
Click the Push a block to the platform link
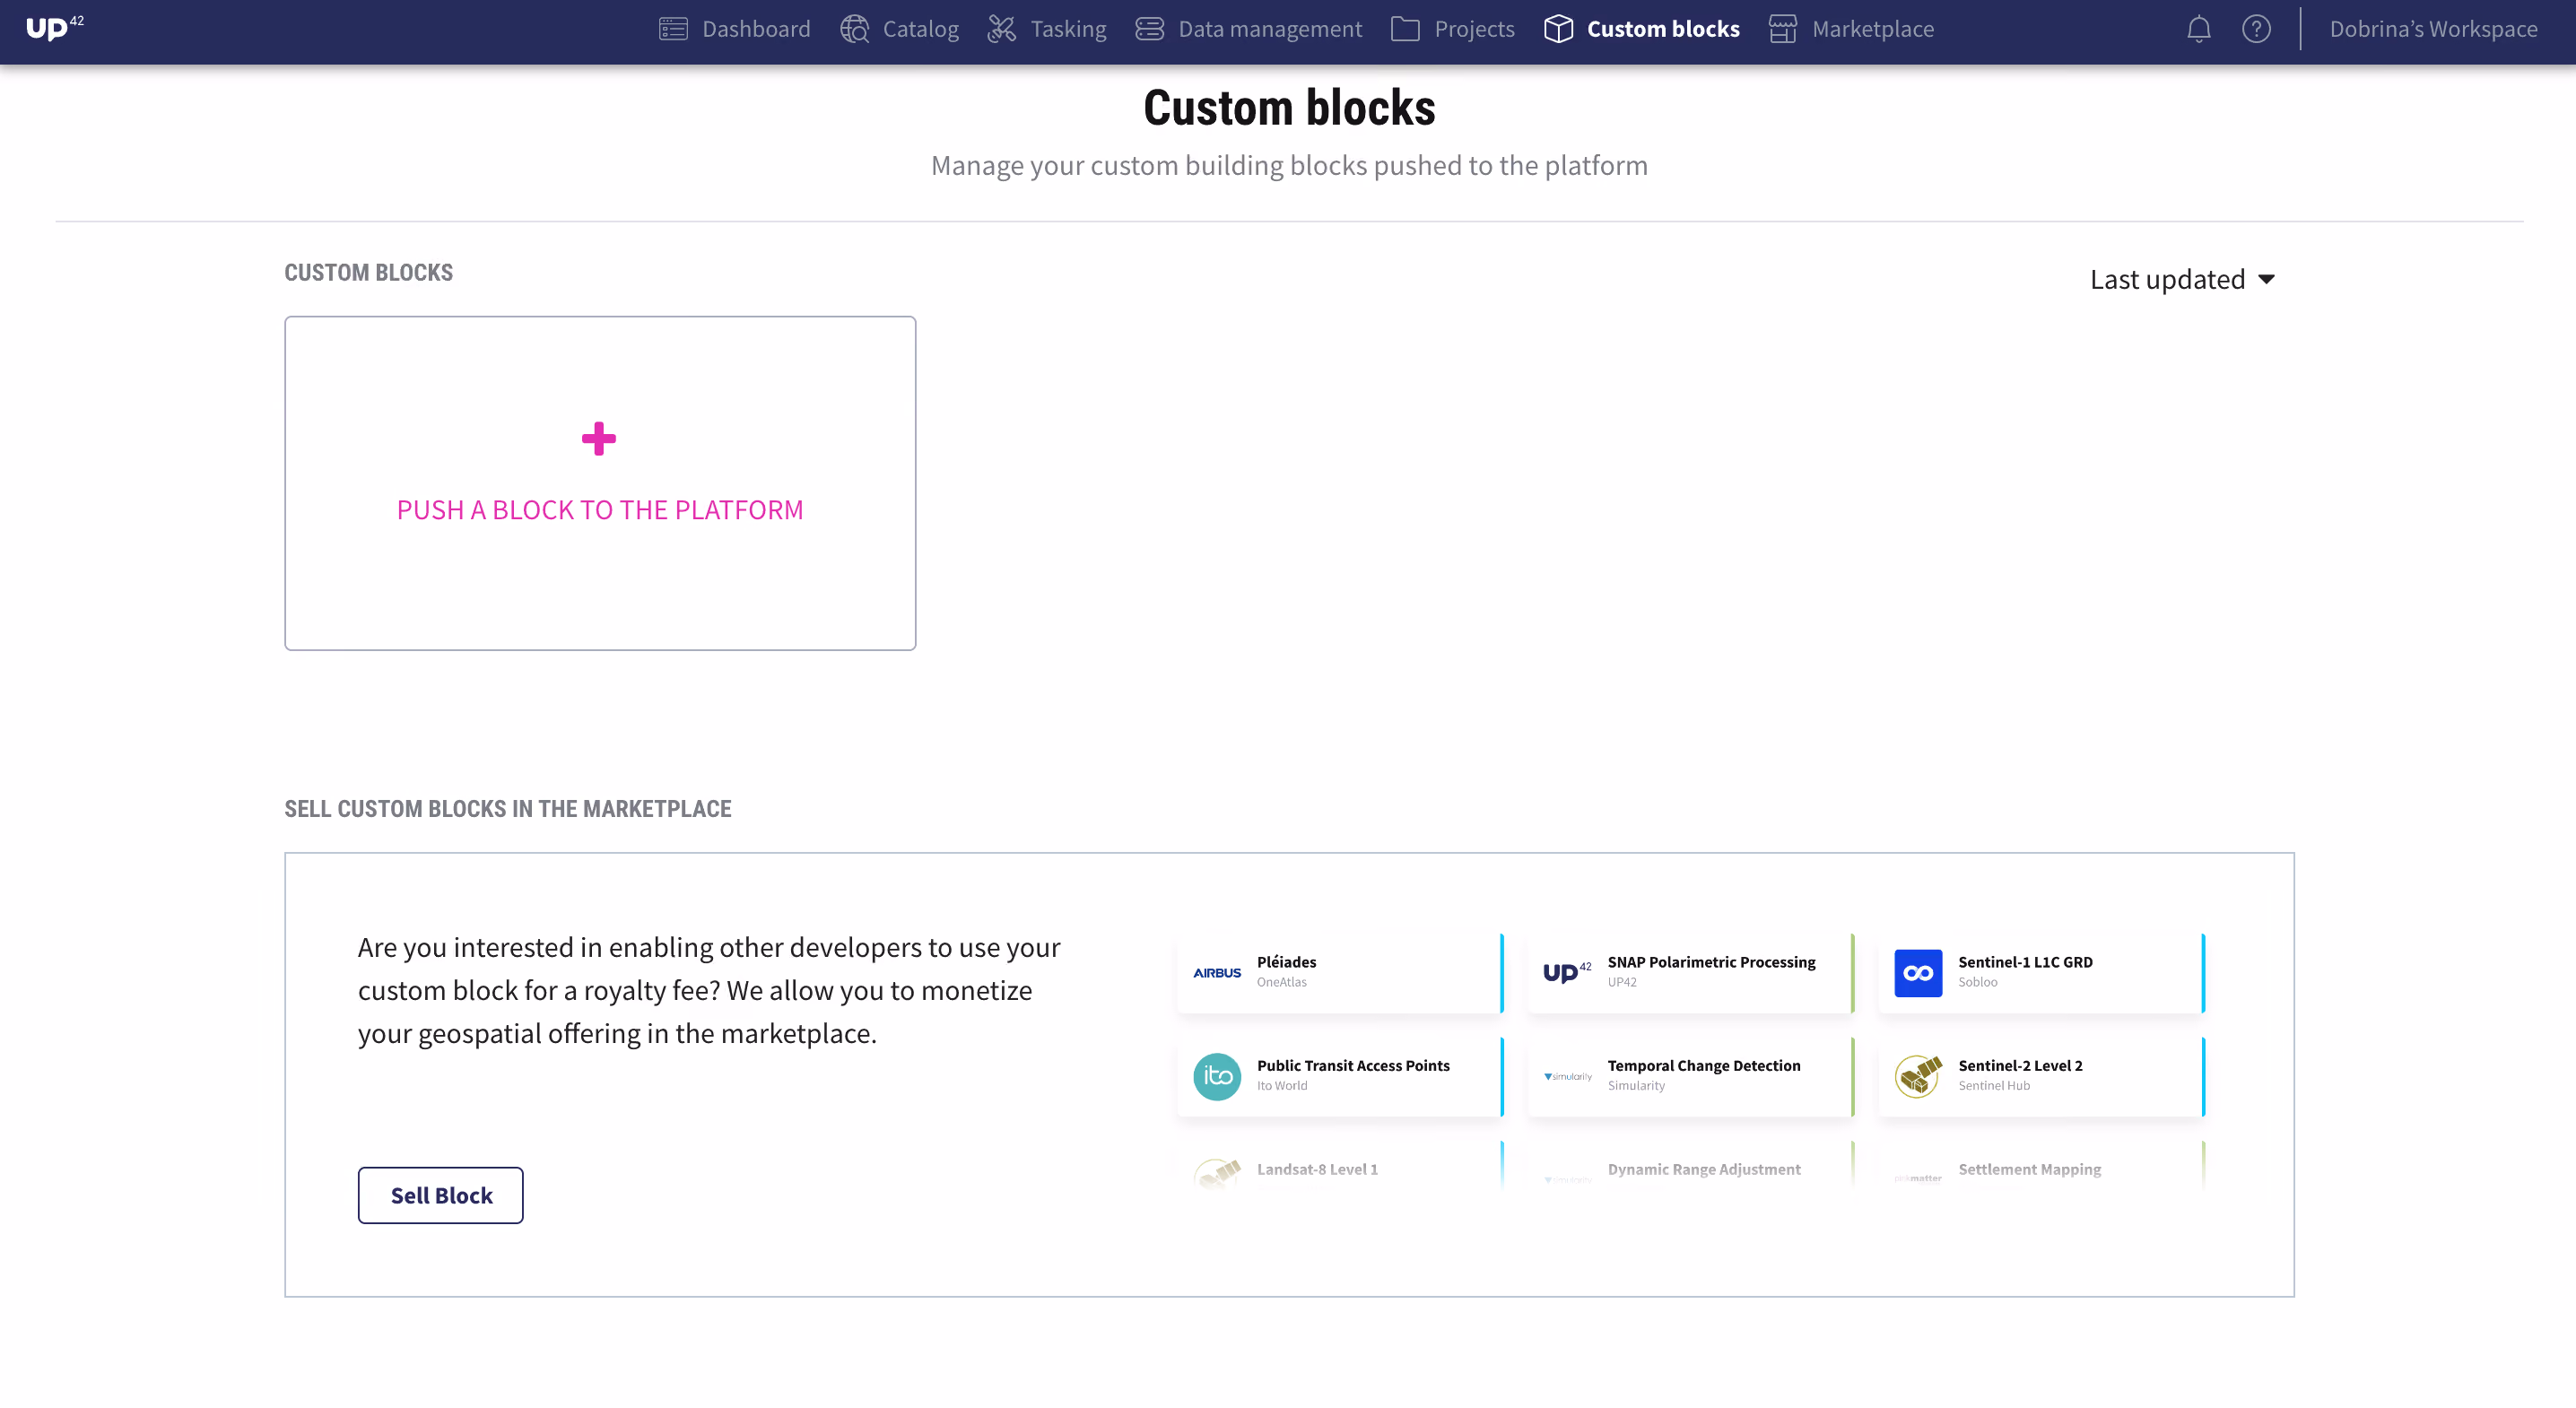[600, 510]
